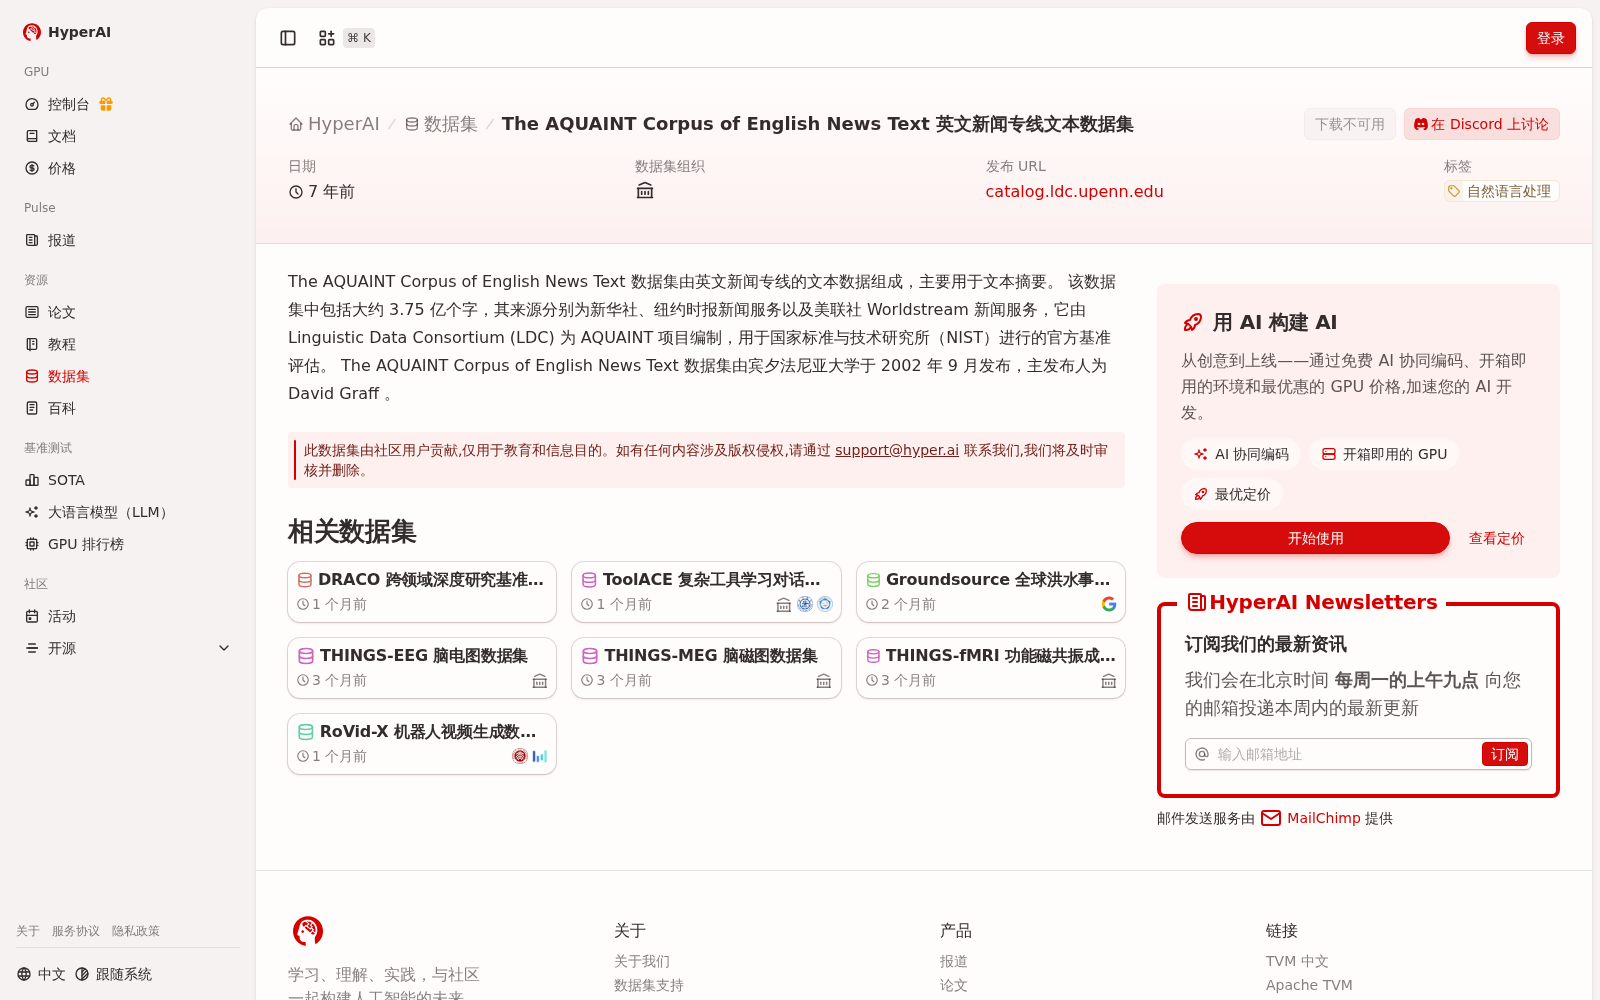This screenshot has width=1600, height=1000.
Task: Open 价格 pricing in sidebar
Action: pos(62,168)
